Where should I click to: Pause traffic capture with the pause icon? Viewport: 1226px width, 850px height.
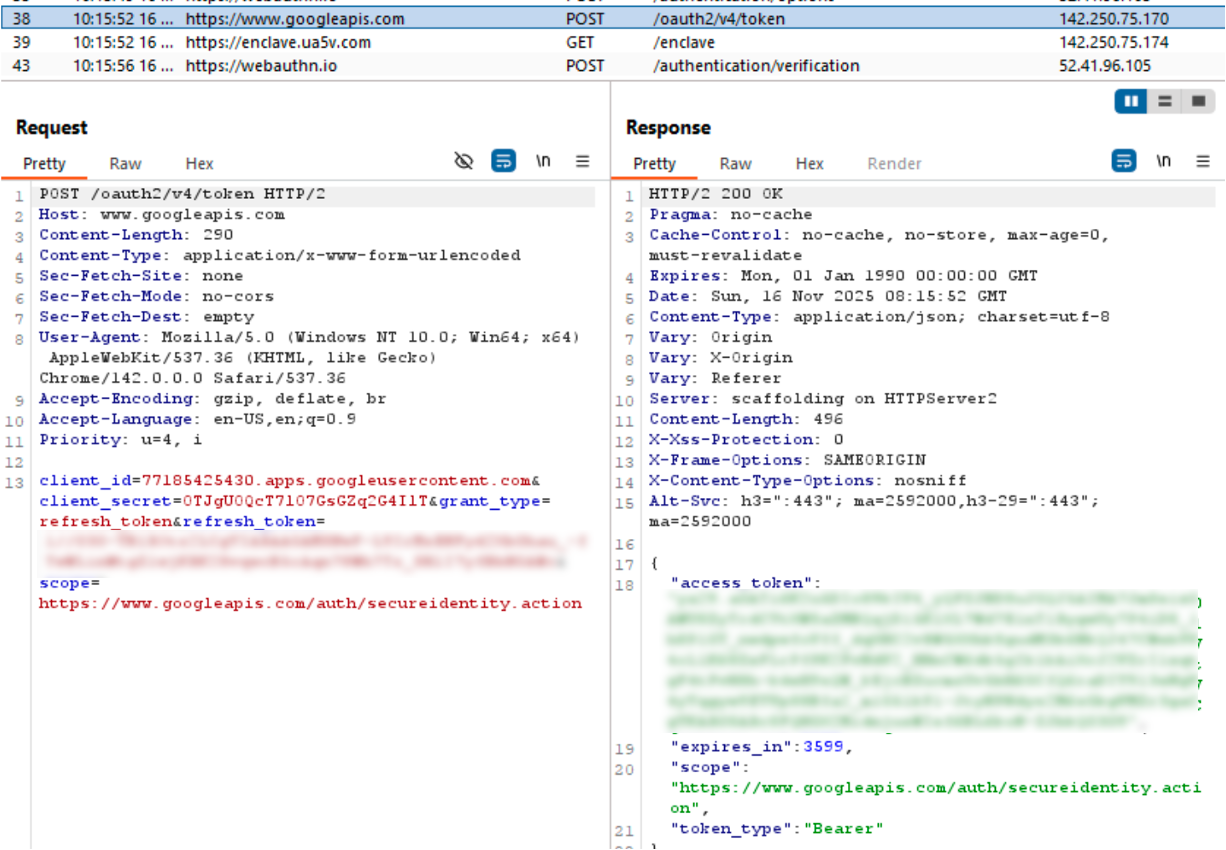(x=1129, y=100)
